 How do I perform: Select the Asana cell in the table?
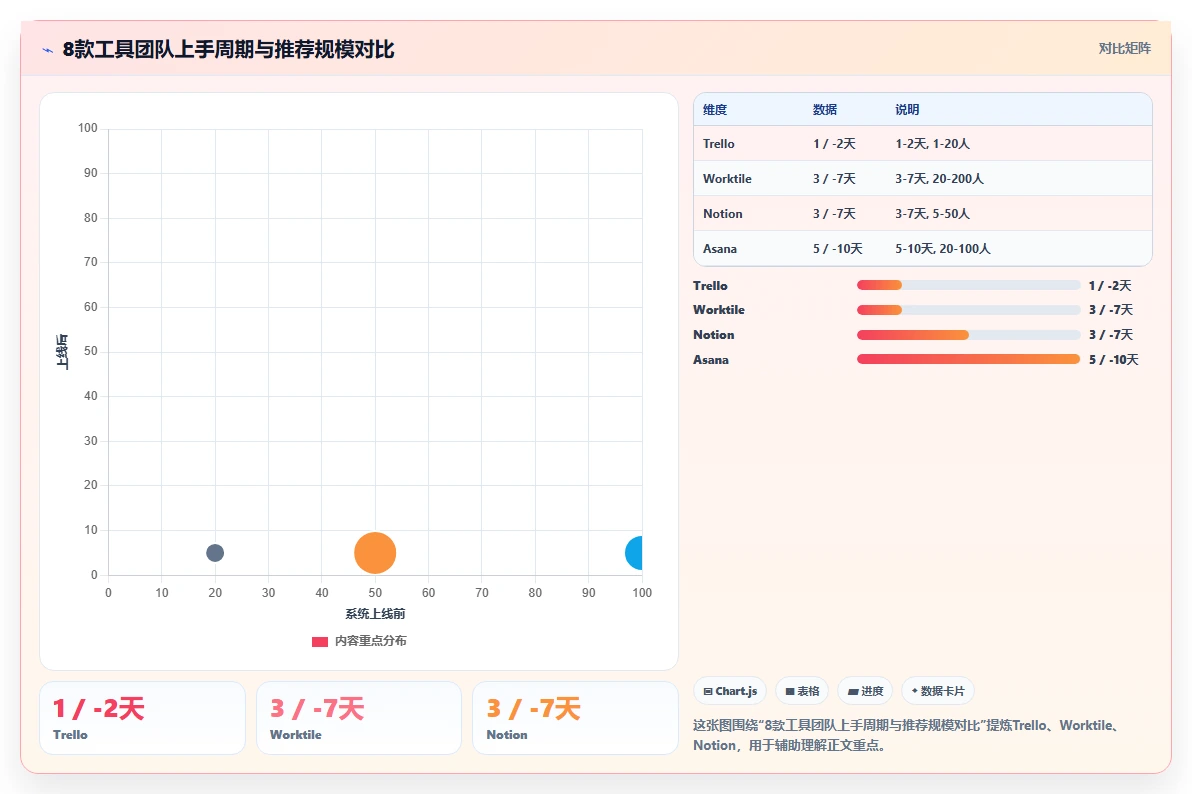[x=719, y=249]
